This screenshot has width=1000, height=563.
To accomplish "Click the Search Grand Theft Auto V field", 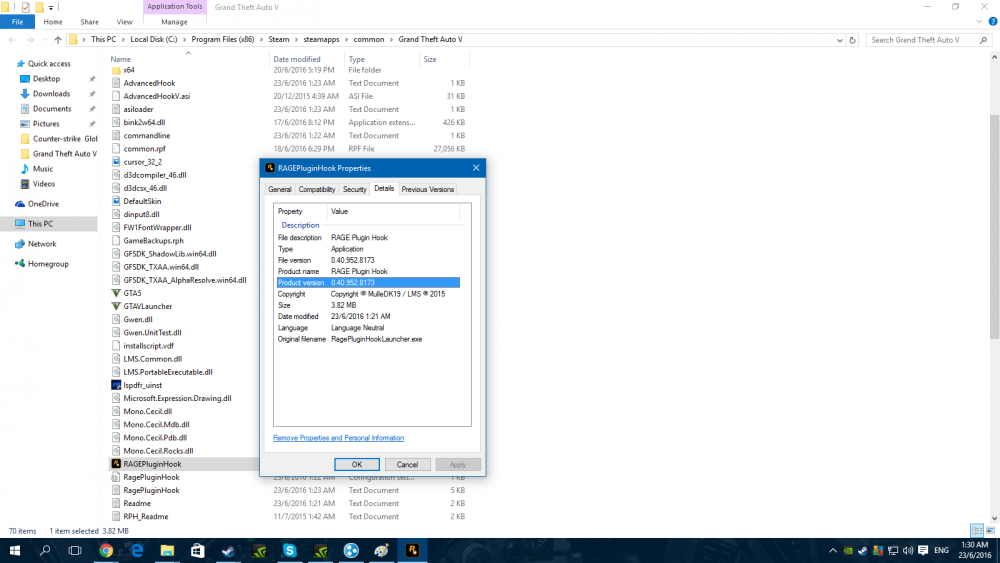I will [922, 40].
